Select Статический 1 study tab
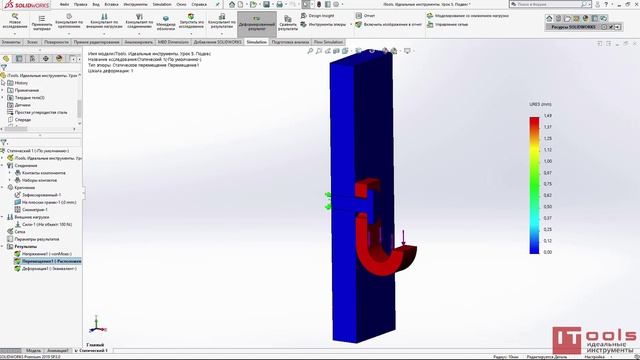This screenshot has width=640, height=360. [x=93, y=351]
